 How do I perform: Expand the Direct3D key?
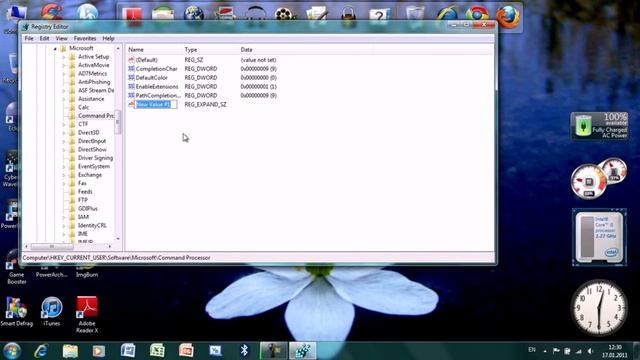pos(64,133)
